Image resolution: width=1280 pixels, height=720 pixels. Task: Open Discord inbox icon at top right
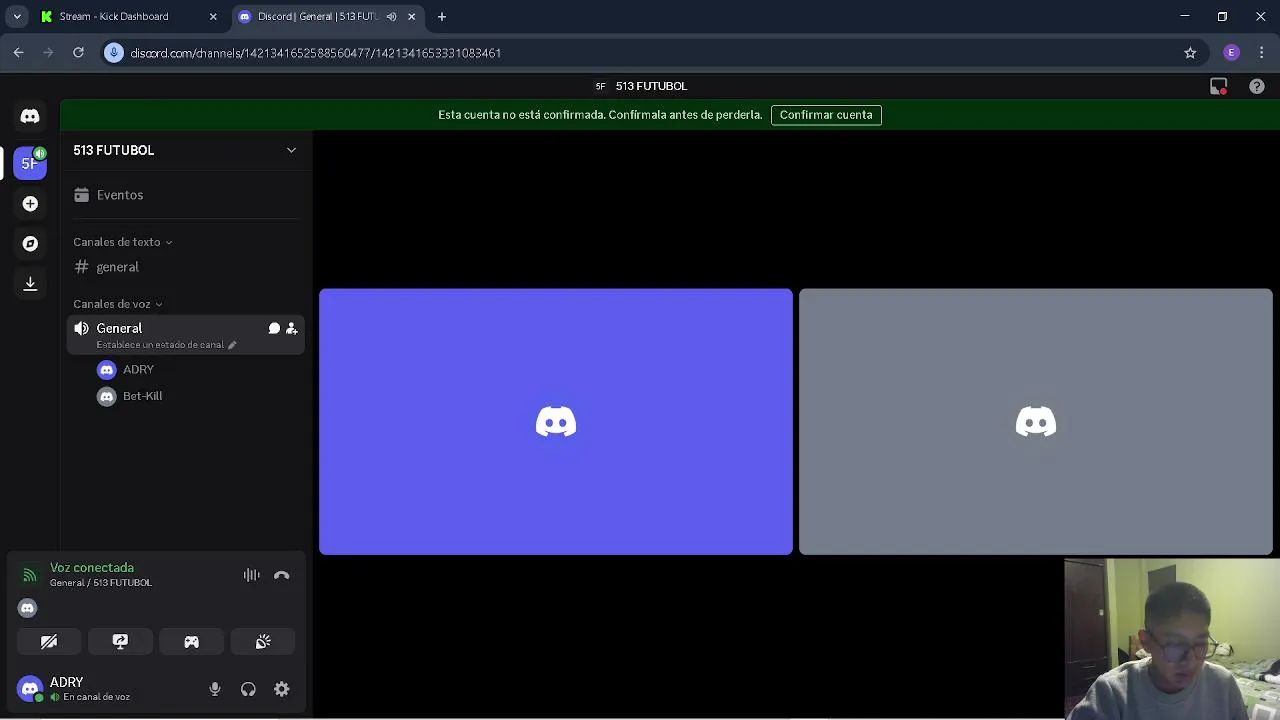pyautogui.click(x=1218, y=87)
